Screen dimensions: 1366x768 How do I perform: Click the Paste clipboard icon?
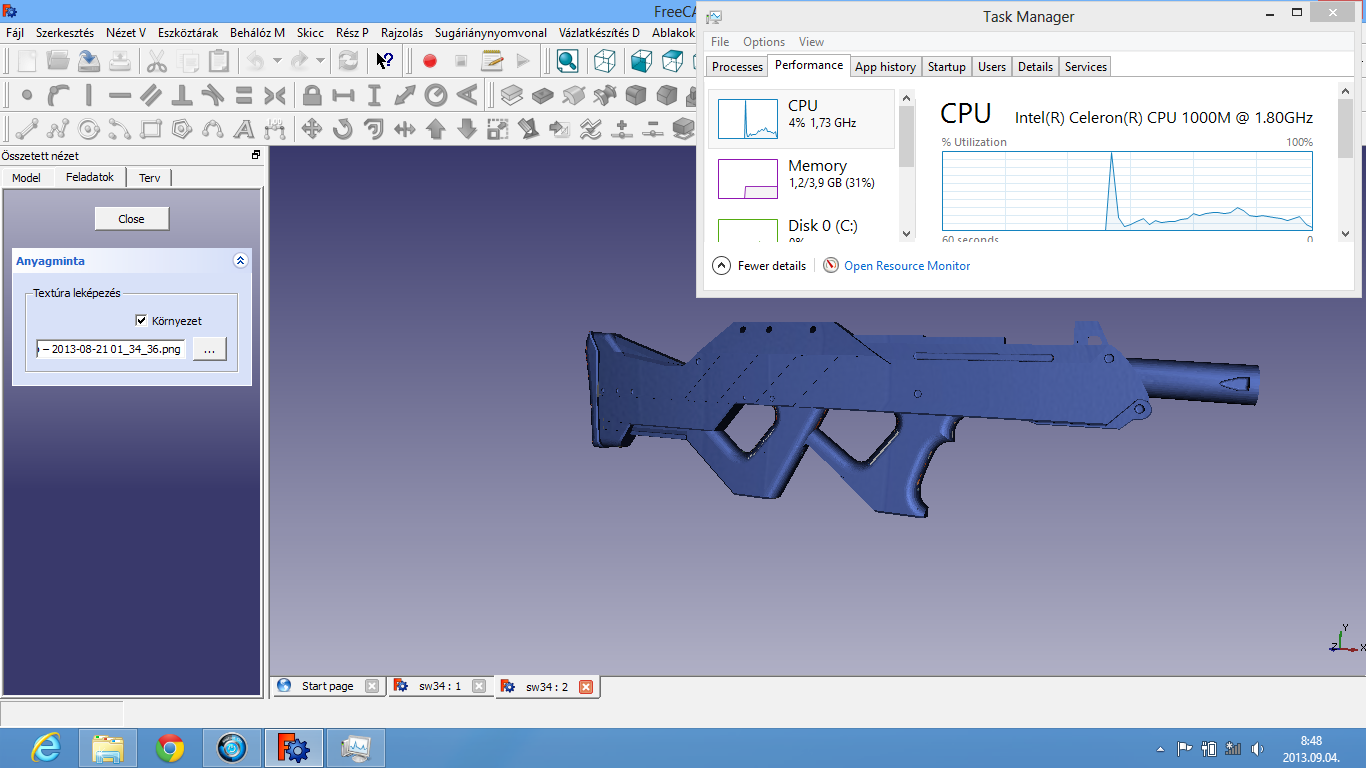(219, 61)
